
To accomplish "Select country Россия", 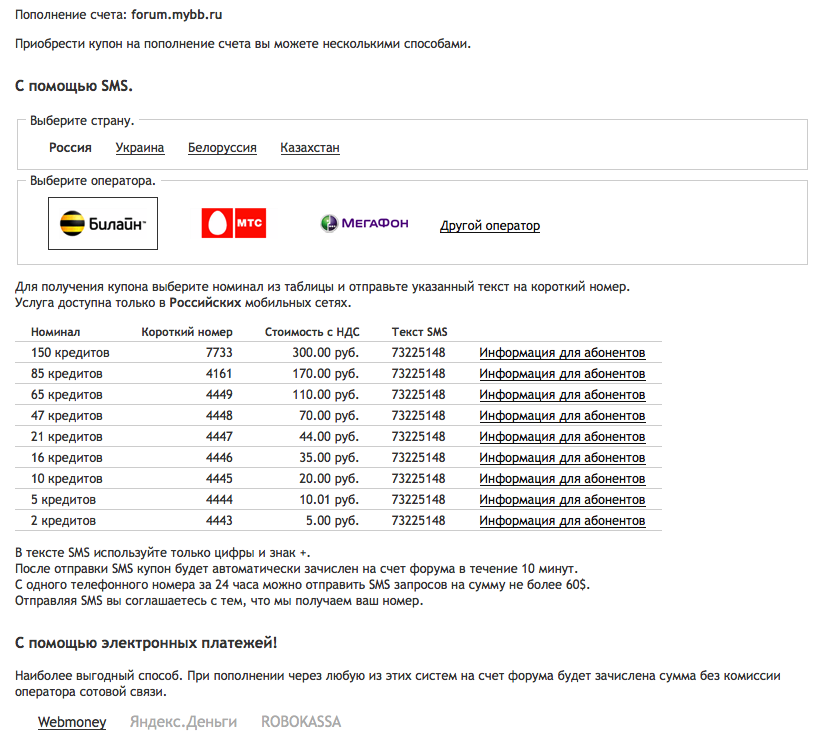I will [x=70, y=148].
